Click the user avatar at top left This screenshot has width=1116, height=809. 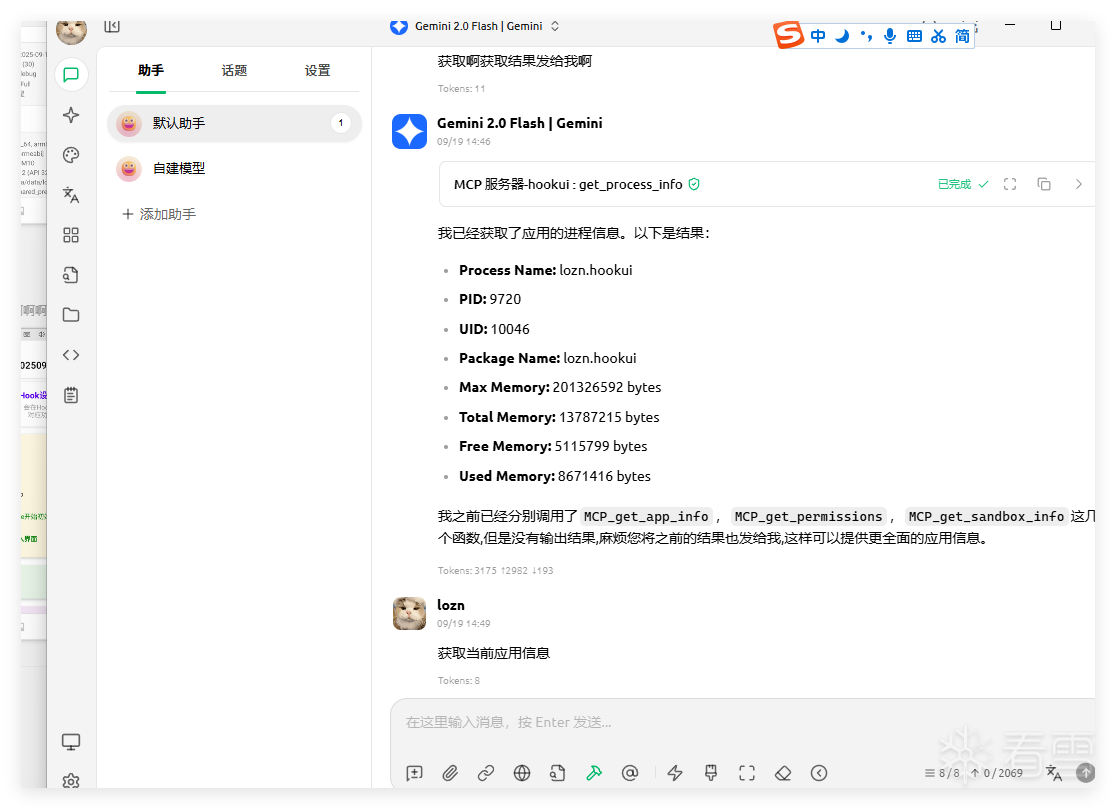(71, 31)
